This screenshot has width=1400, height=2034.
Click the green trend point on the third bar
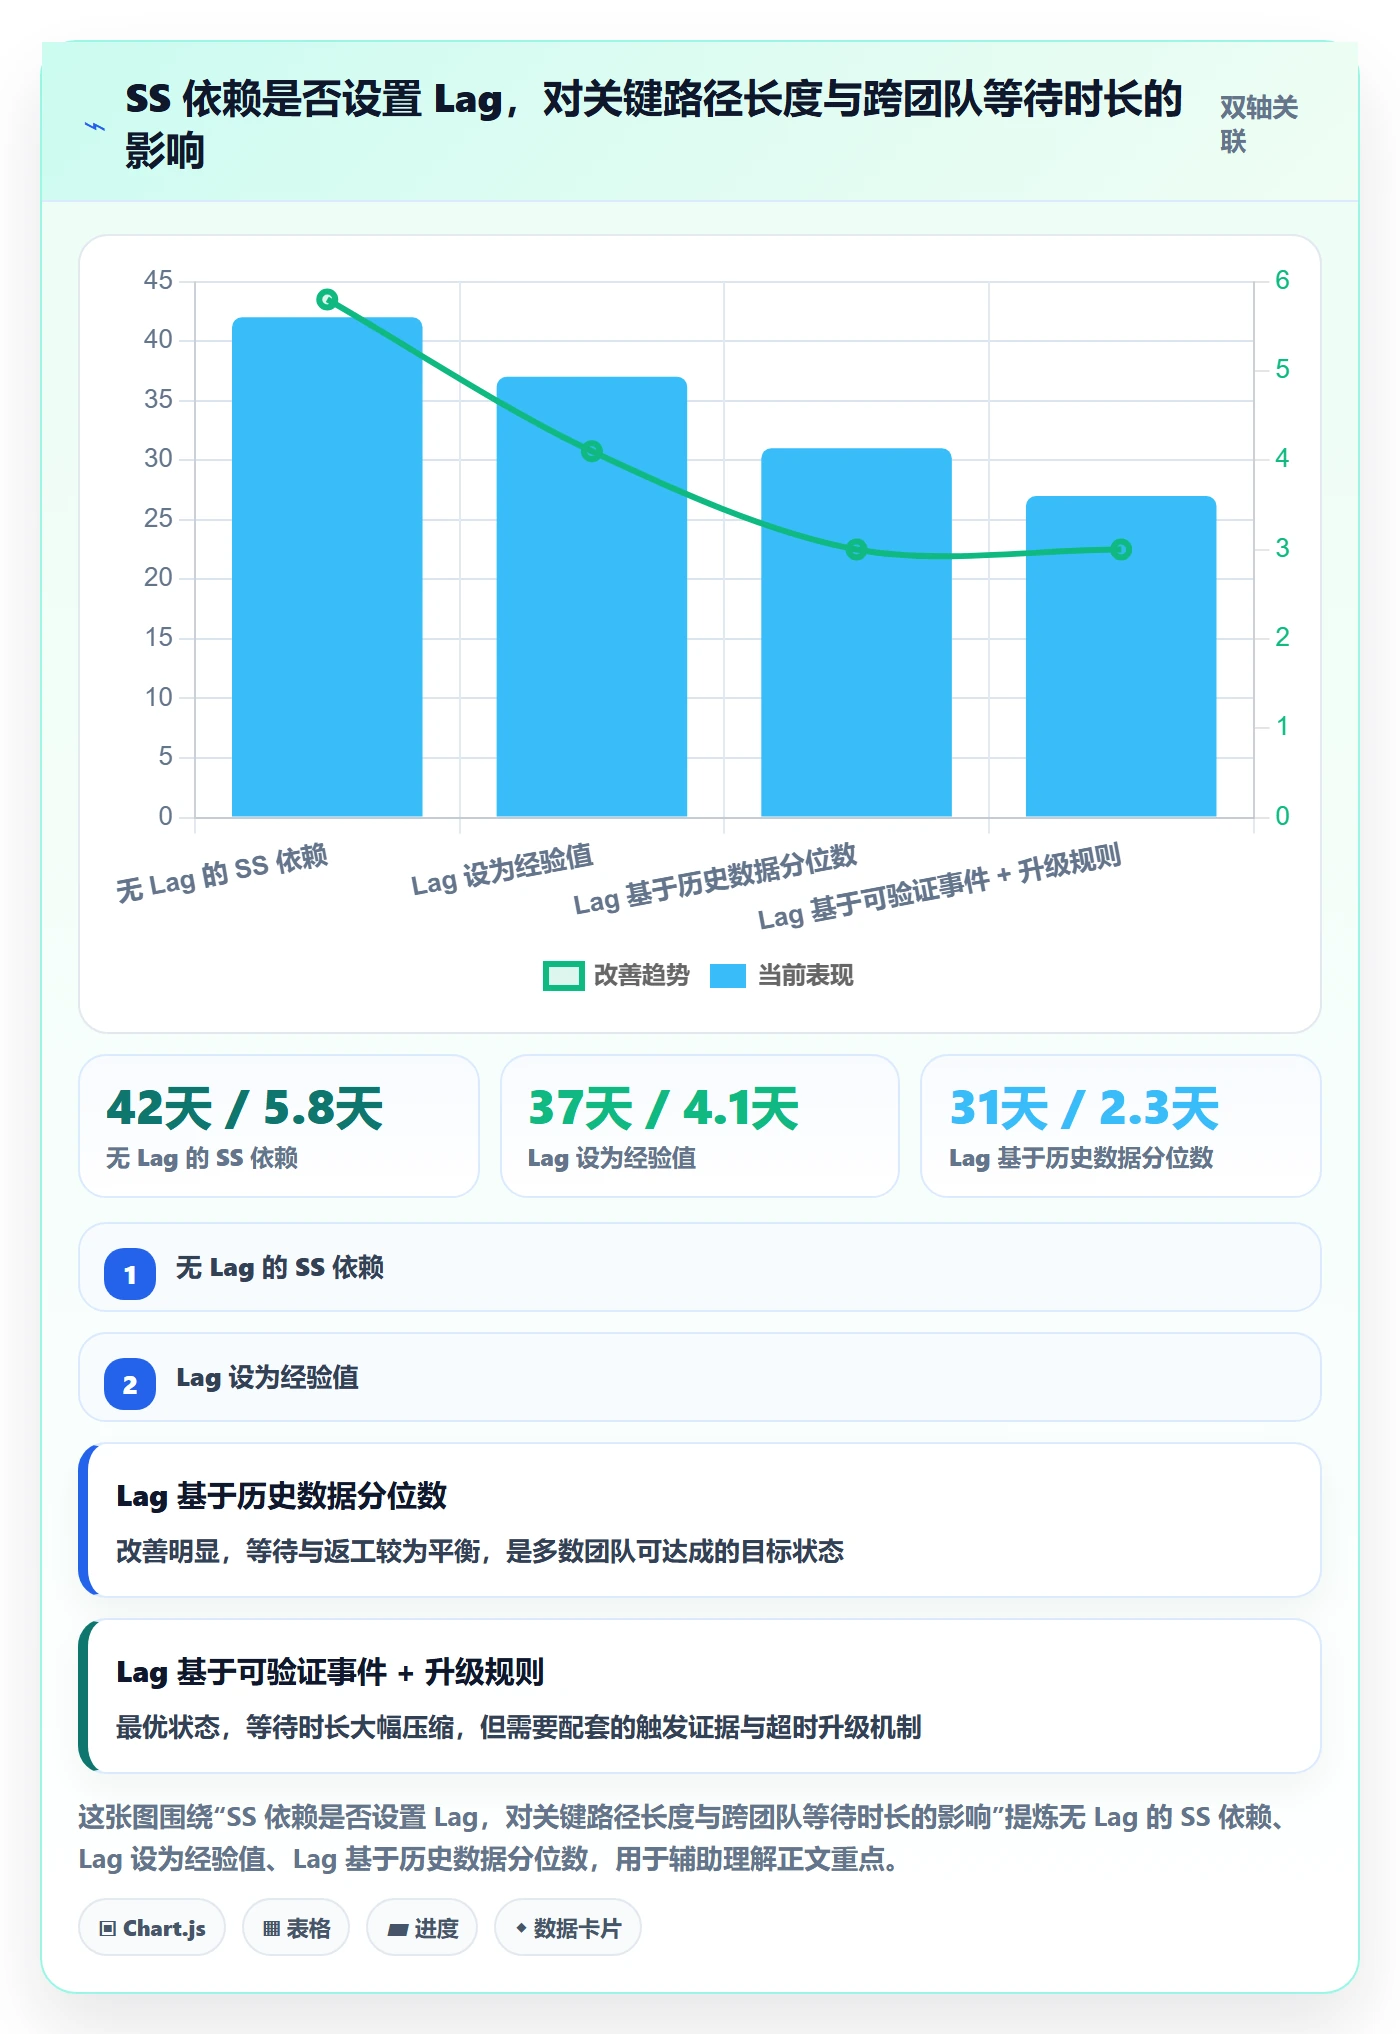coord(856,549)
